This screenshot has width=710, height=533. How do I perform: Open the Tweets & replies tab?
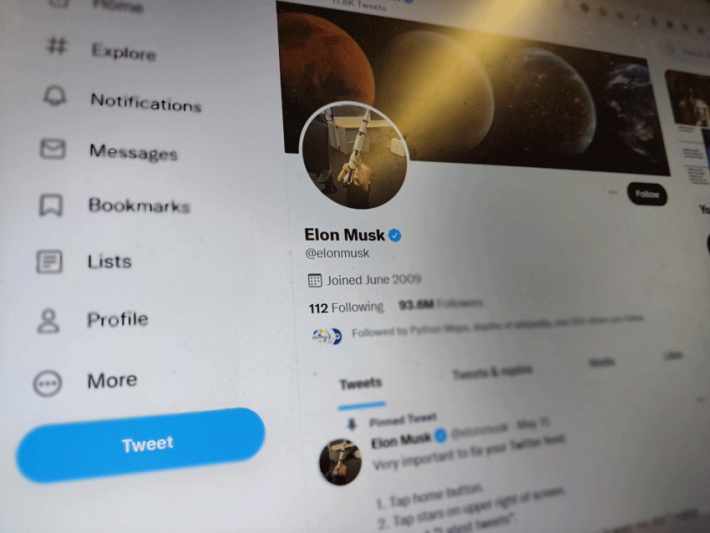[492, 372]
